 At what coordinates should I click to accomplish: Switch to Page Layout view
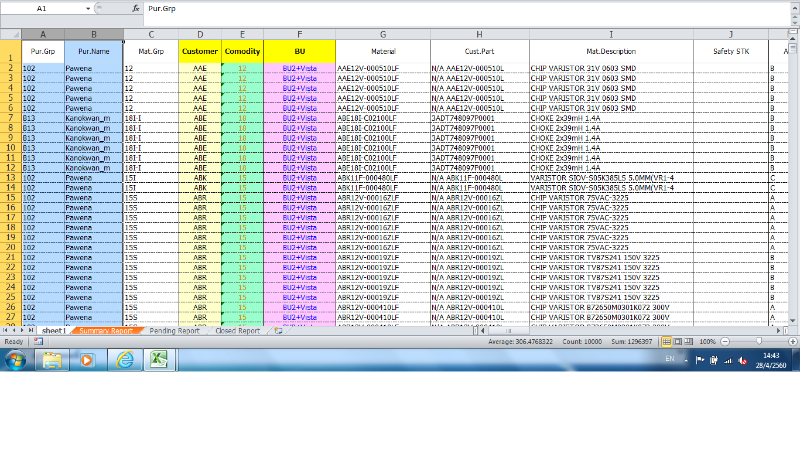(680, 341)
